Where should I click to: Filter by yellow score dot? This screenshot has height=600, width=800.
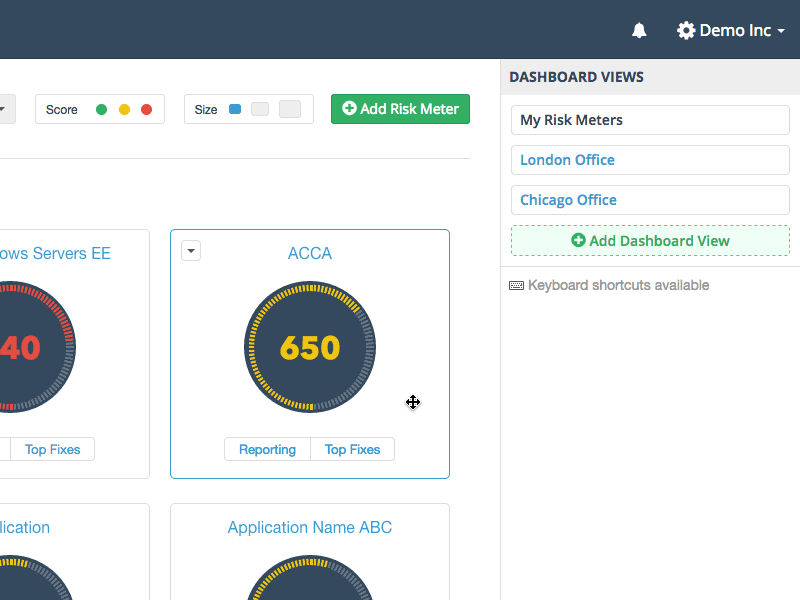124,110
